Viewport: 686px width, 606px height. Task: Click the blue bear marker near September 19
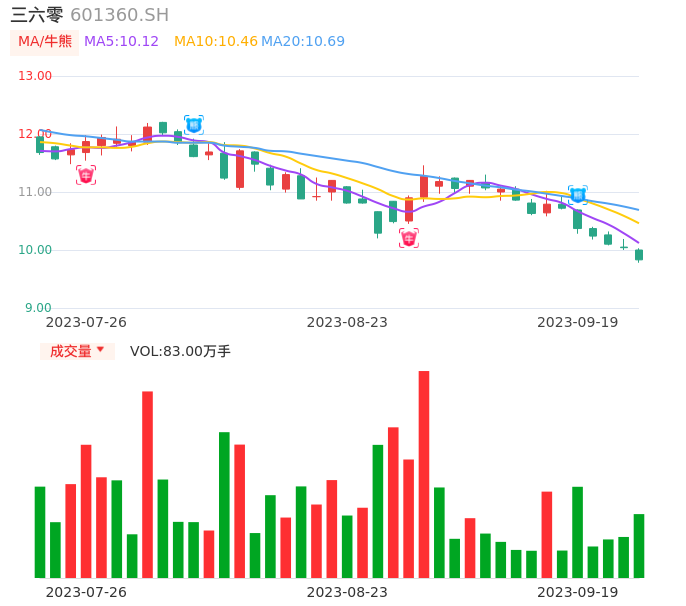coord(577,195)
